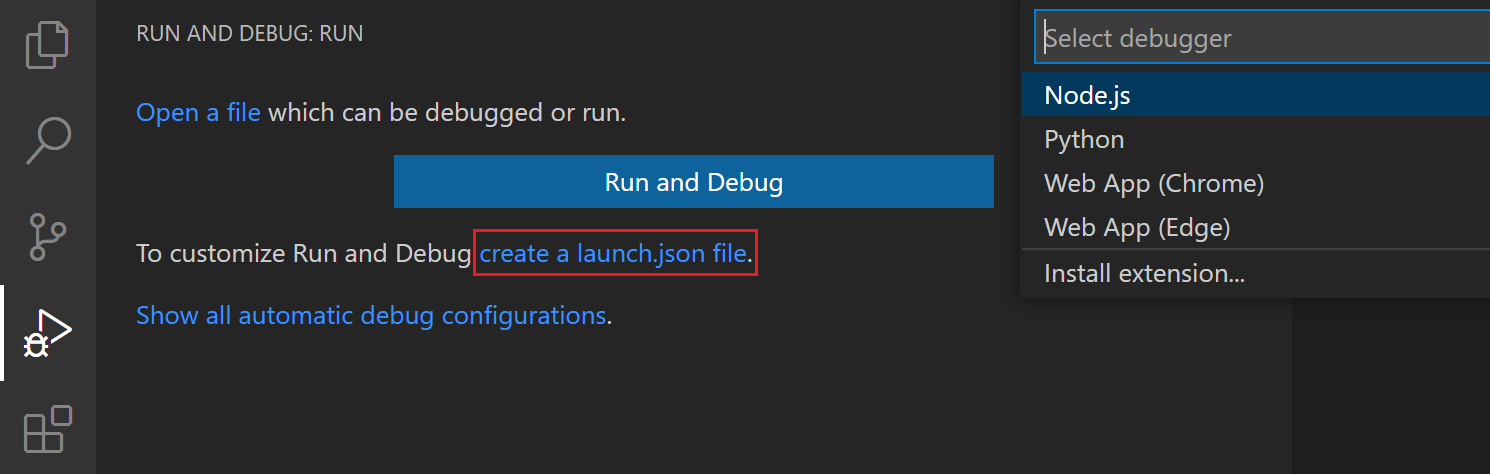Click "which can be debugged or run" text
The width and height of the screenshot is (1490, 474).
pyautogui.click(x=446, y=112)
